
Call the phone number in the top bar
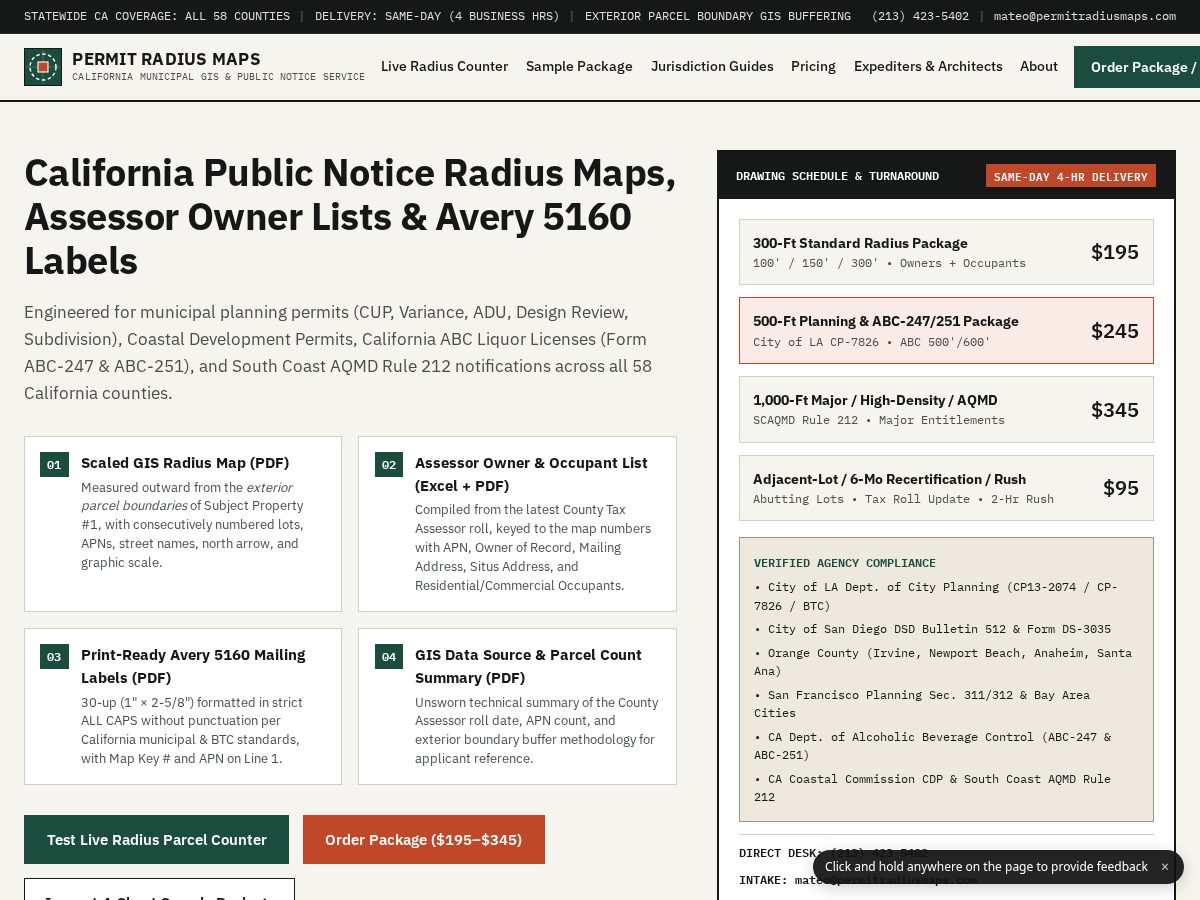[920, 16]
